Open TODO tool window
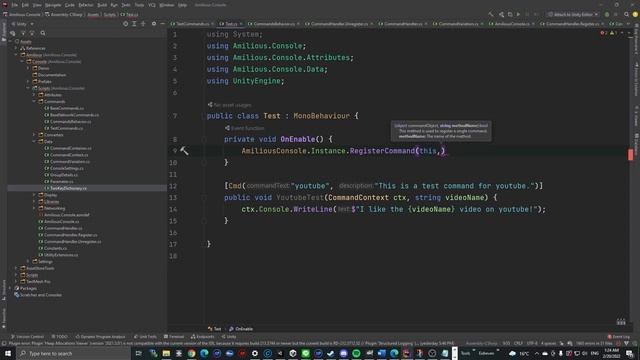640x360 pixels. coord(60,337)
